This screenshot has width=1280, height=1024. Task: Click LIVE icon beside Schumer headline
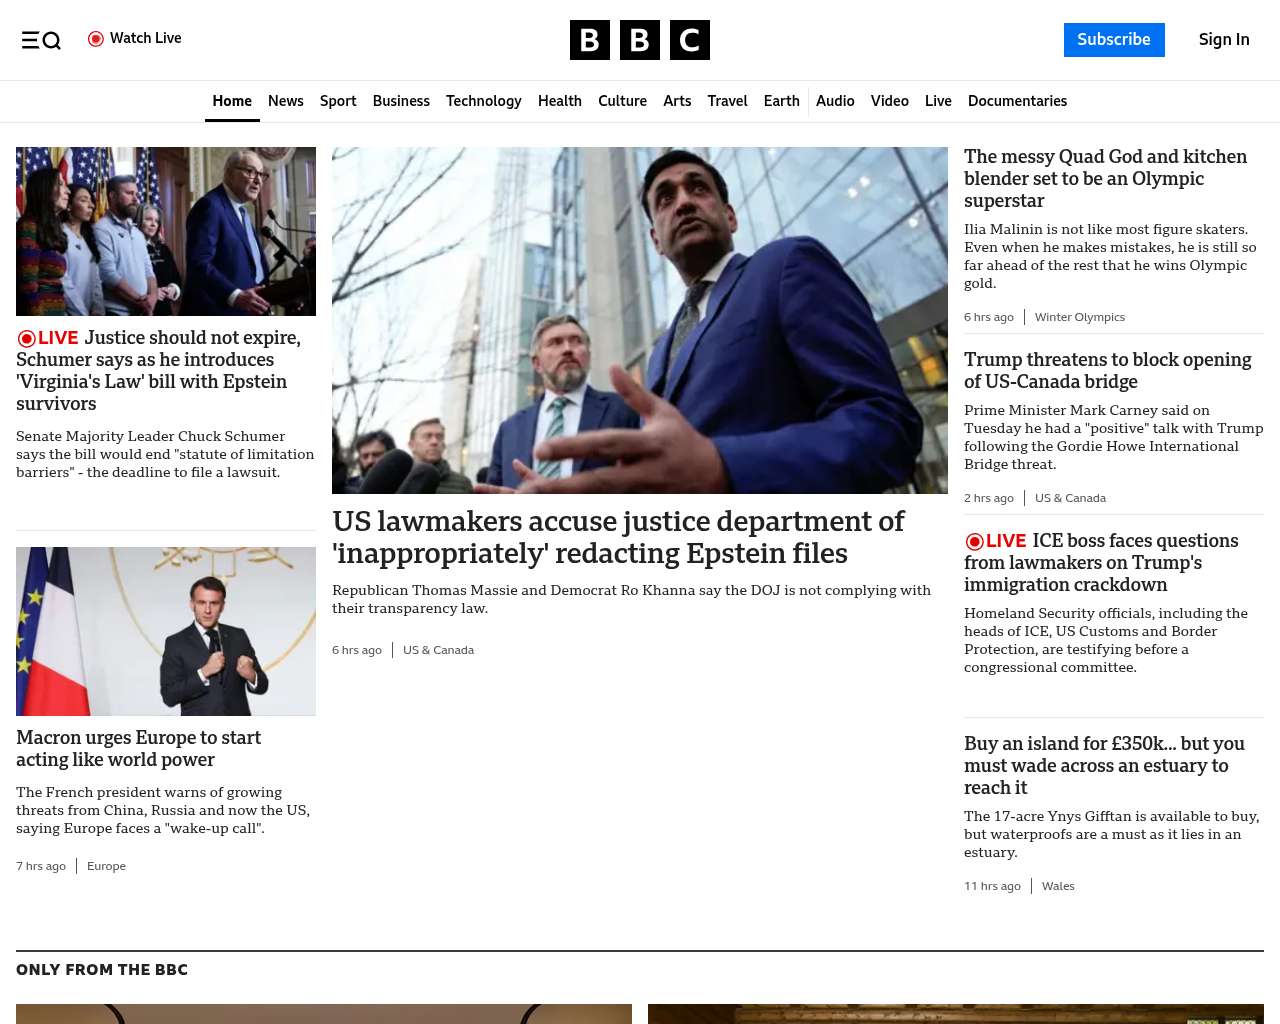point(47,338)
